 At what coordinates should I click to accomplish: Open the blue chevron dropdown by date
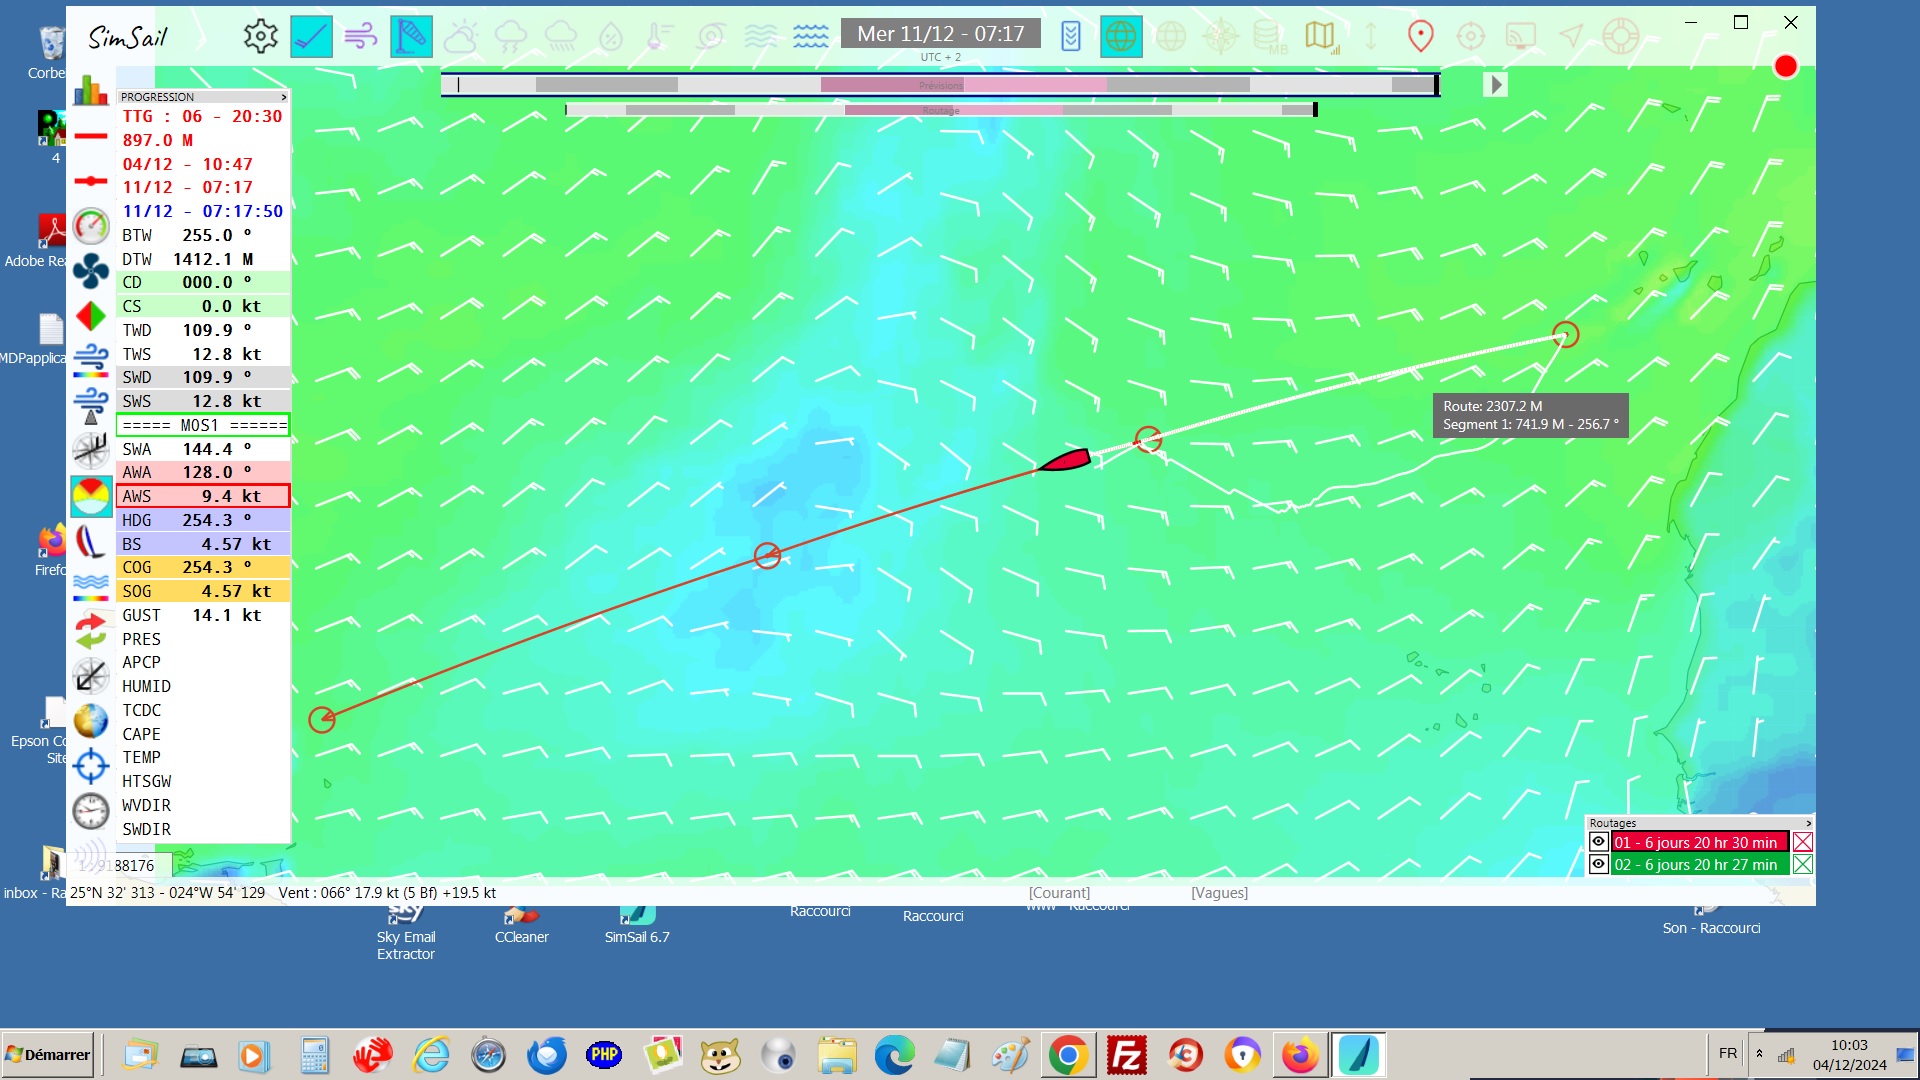1071,37
